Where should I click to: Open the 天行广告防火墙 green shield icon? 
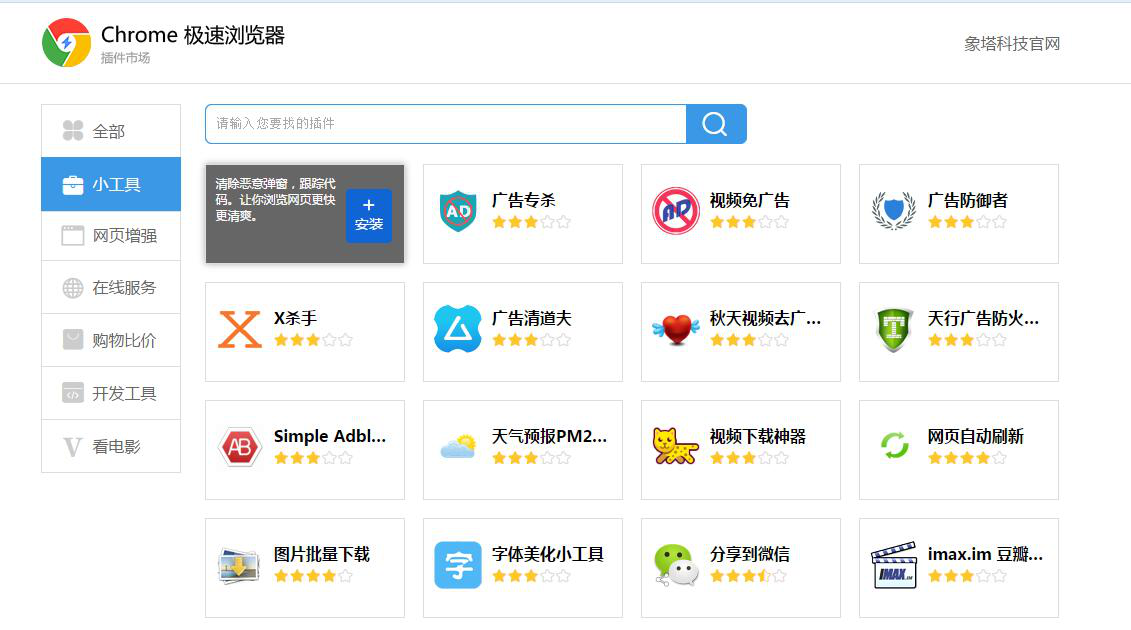click(x=893, y=329)
